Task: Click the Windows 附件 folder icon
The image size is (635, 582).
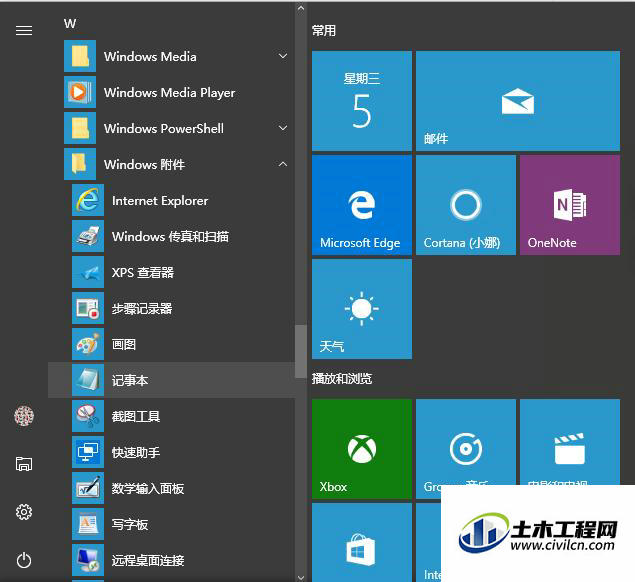Action: pos(80,164)
